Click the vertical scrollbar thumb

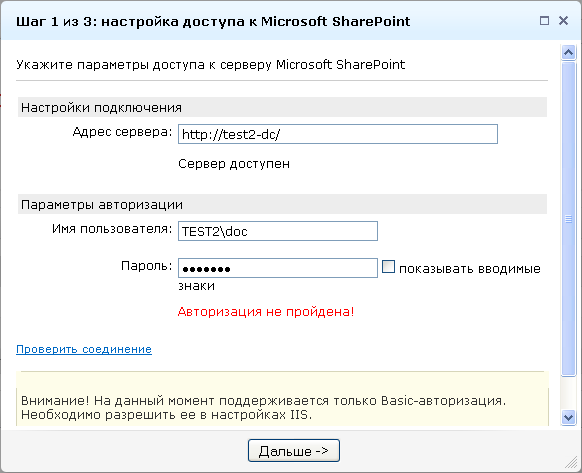(568, 219)
